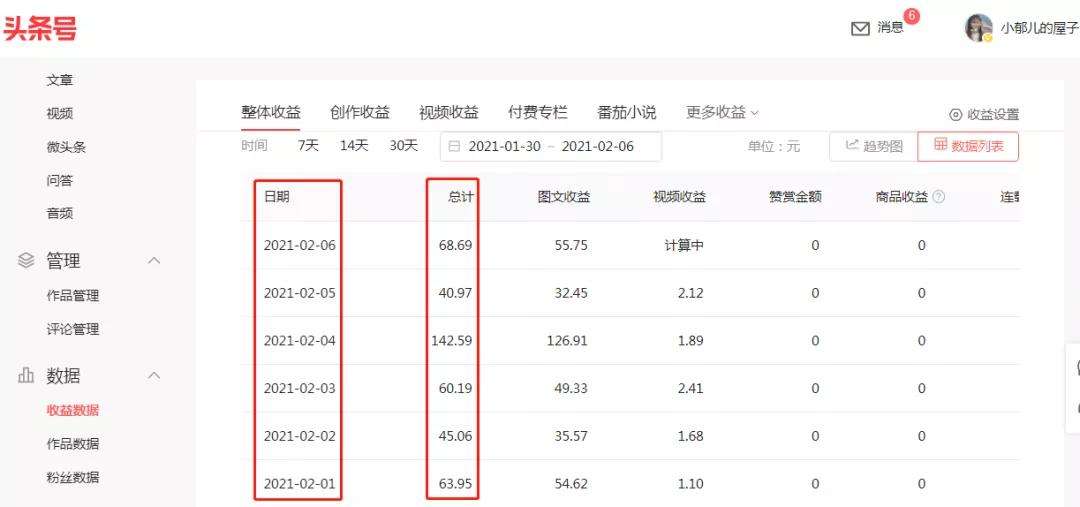This screenshot has height=507, width=1080.
Task: Open 视频 in the sidebar
Action: tap(60, 114)
